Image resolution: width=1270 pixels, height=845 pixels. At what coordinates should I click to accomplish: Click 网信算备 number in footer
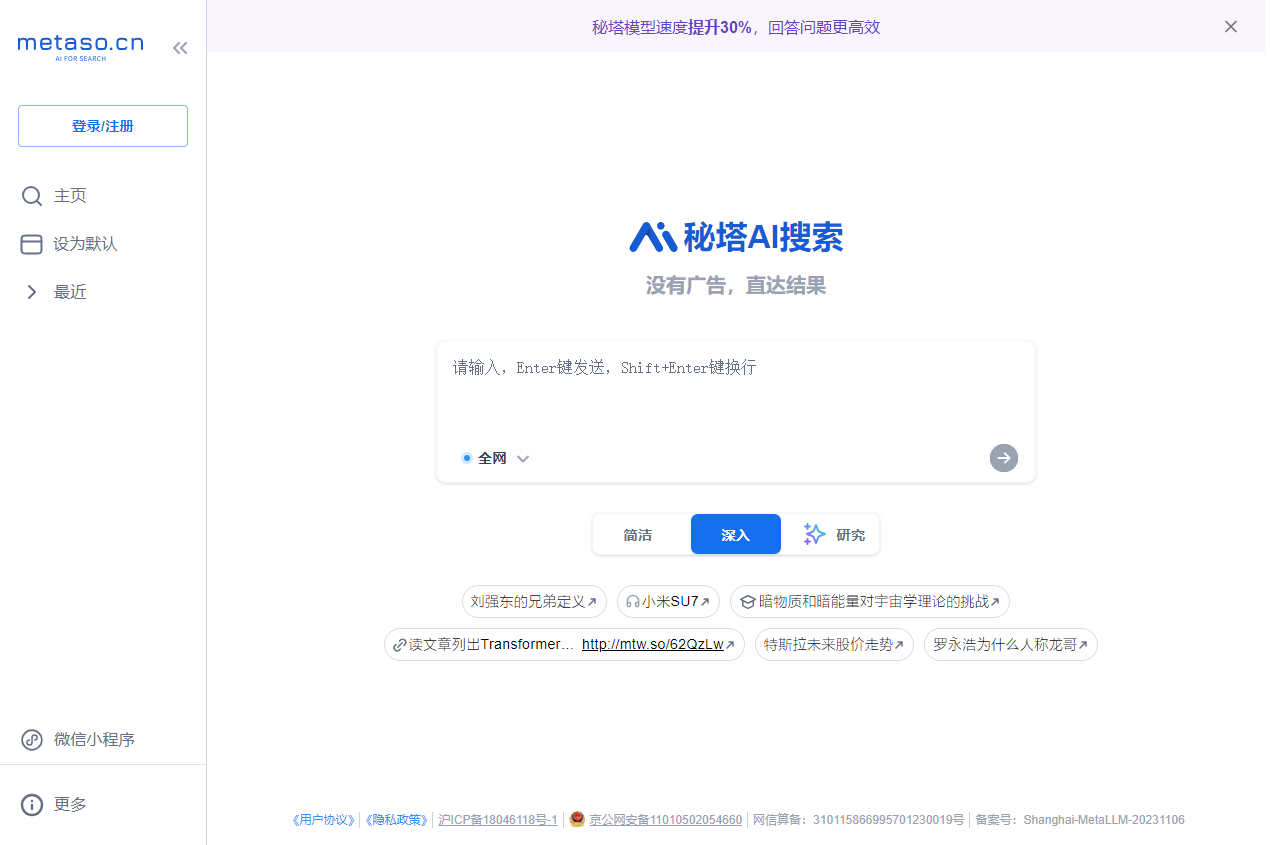click(x=859, y=820)
